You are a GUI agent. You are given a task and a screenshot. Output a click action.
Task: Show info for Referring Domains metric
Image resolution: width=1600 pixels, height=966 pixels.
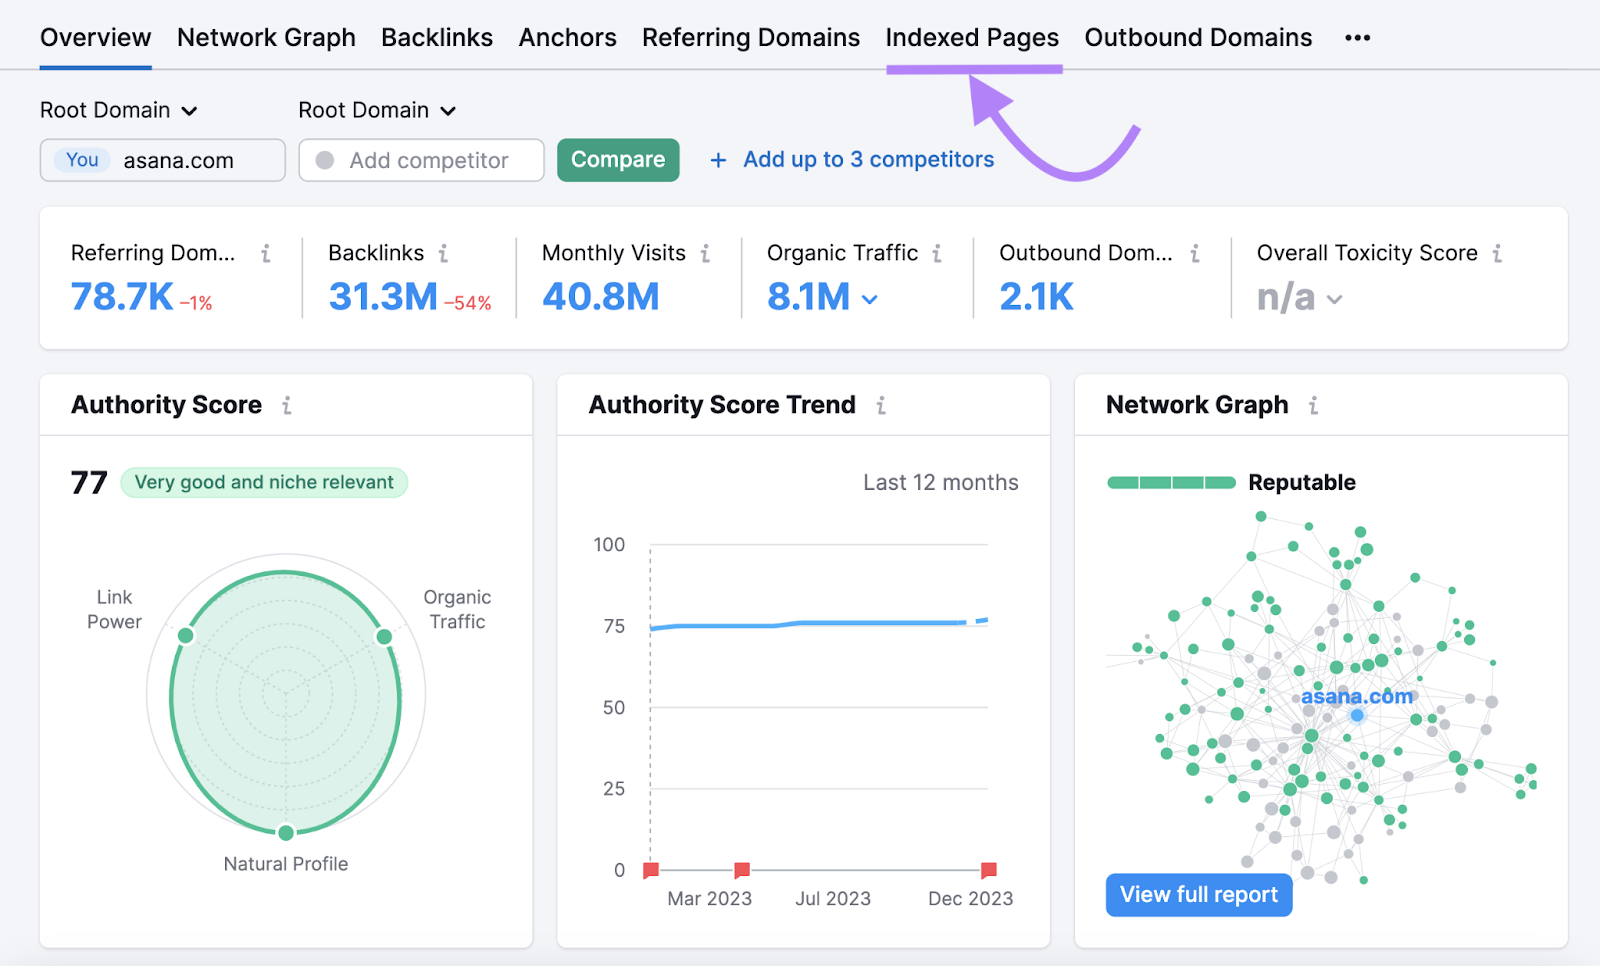point(266,254)
